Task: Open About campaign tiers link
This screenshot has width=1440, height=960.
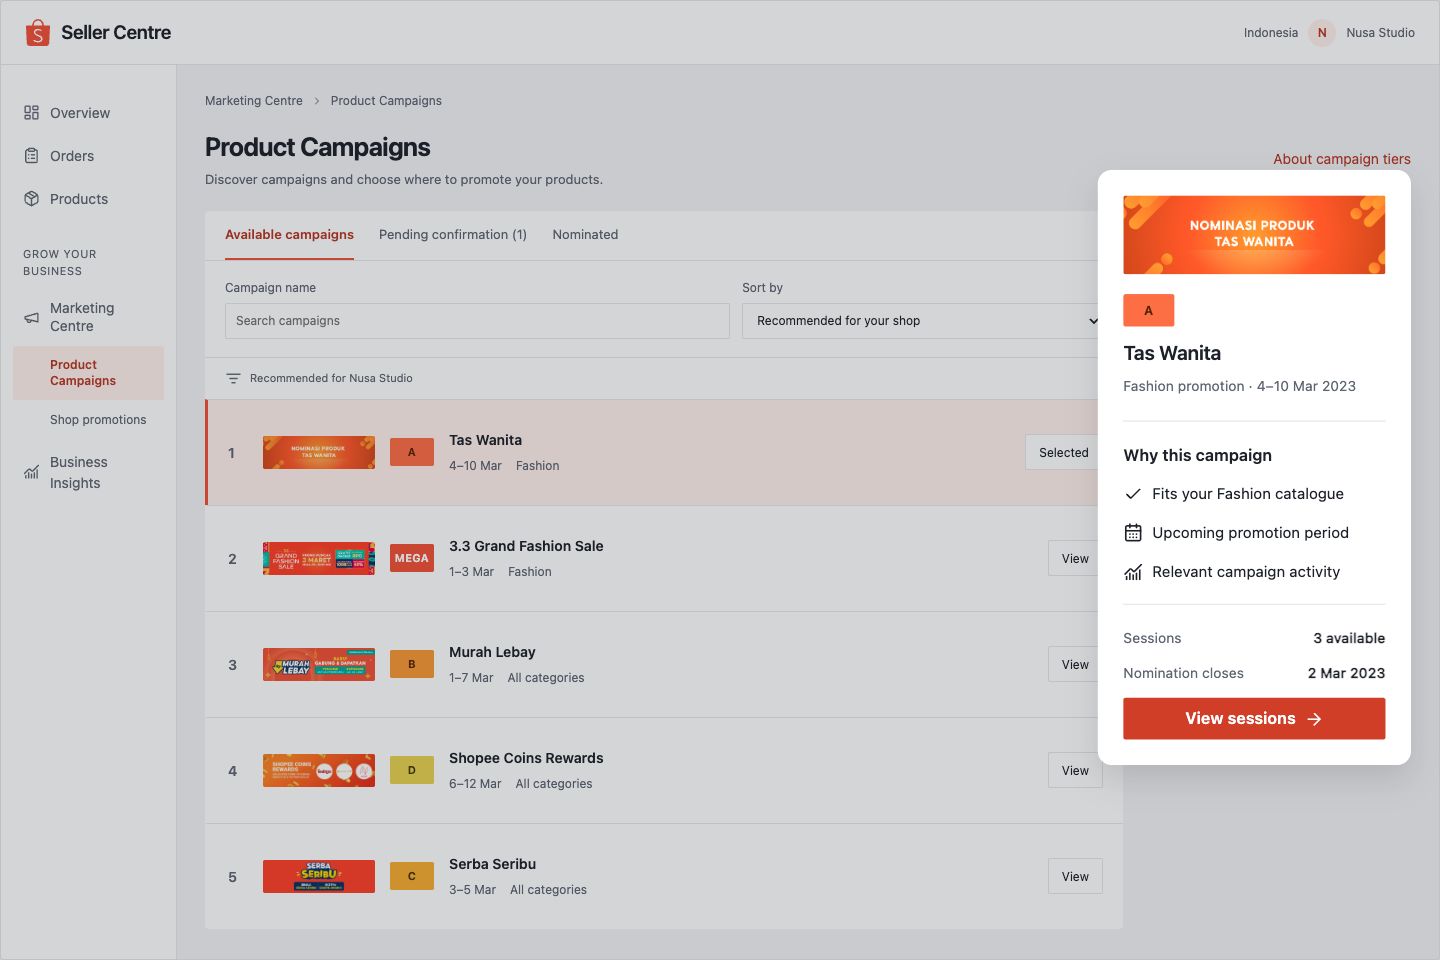Action: 1342,159
